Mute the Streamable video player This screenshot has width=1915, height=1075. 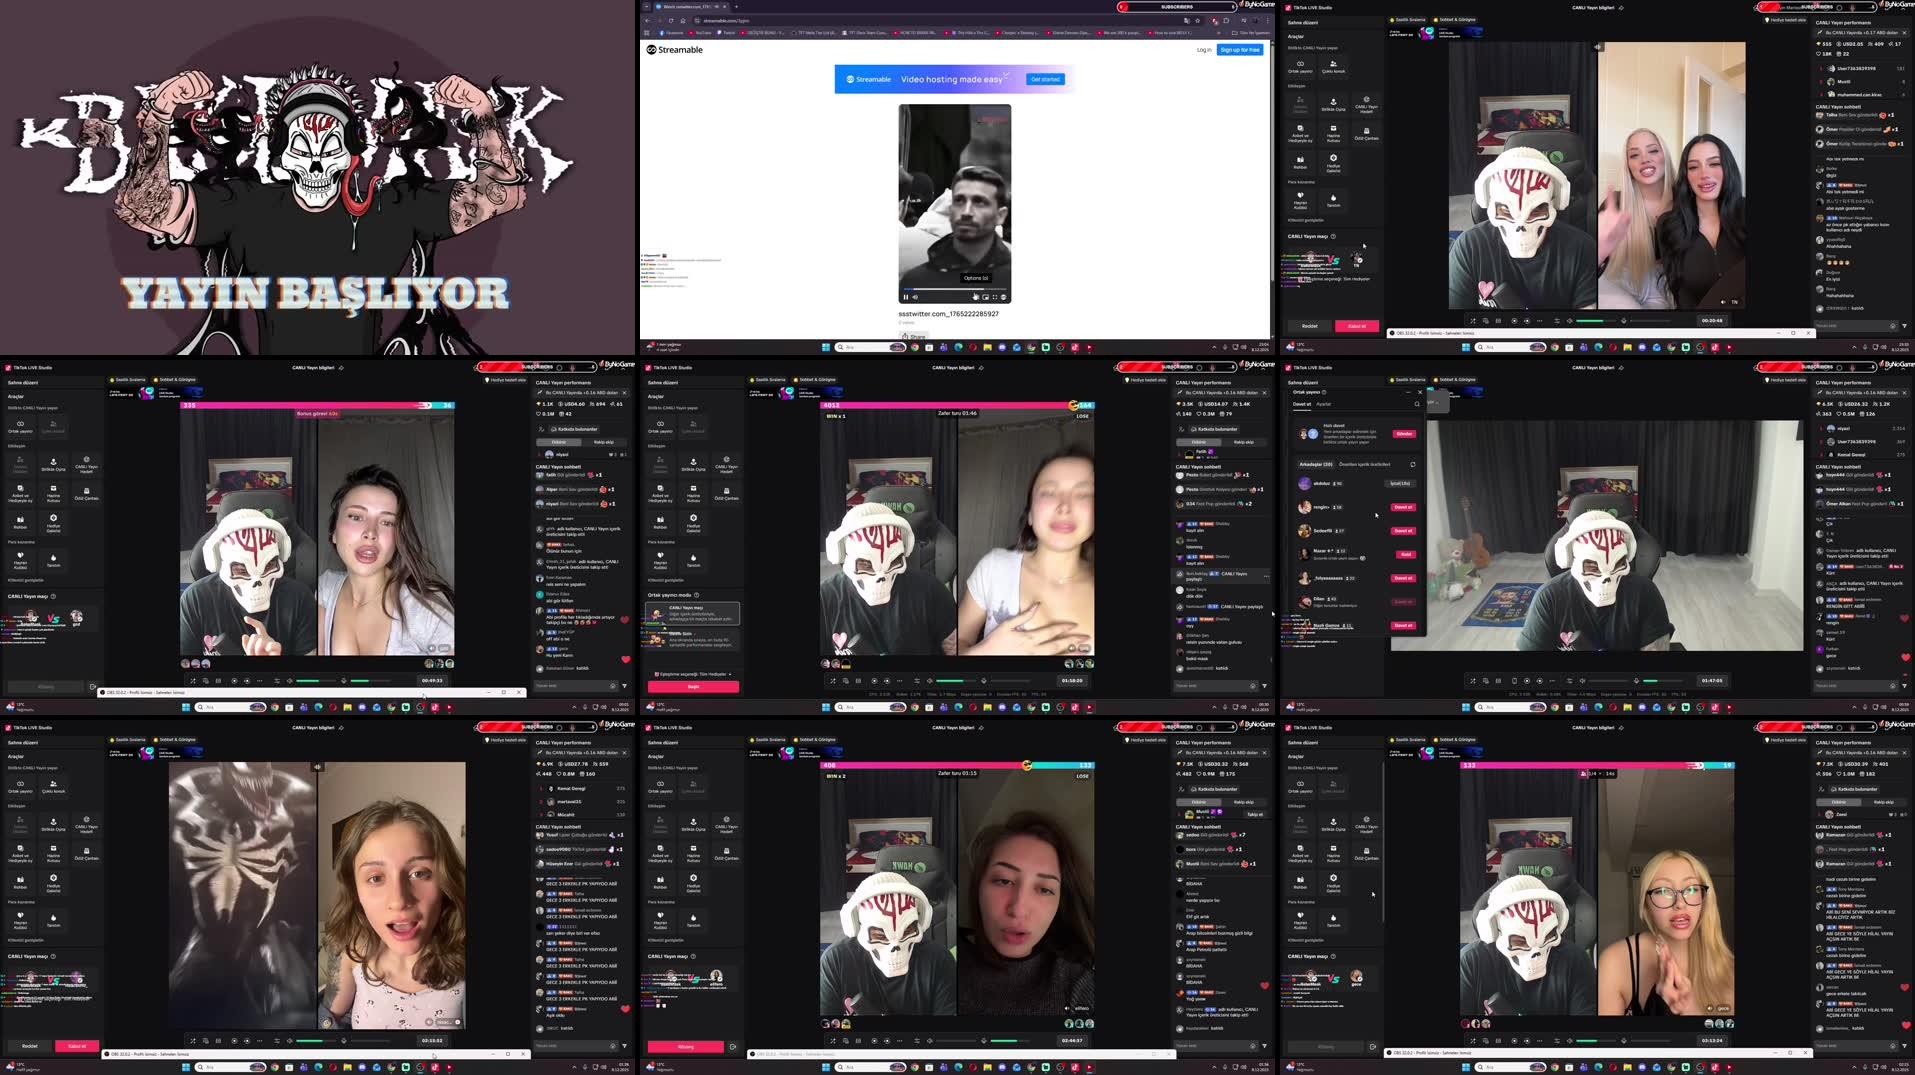pyautogui.click(x=915, y=296)
